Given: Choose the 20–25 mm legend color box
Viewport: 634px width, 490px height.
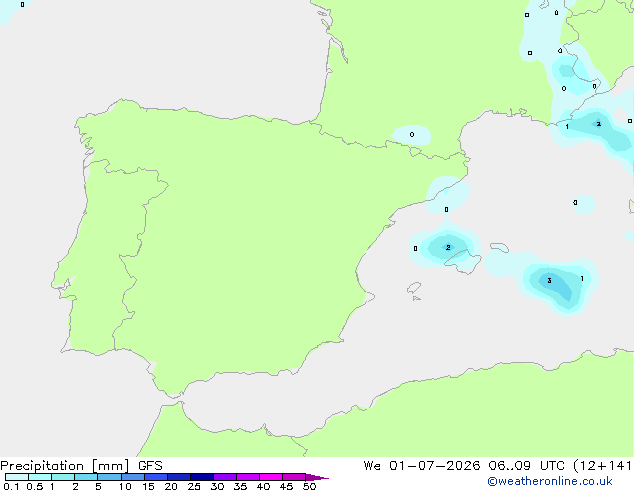Looking at the screenshot, I should pyautogui.click(x=179, y=477).
